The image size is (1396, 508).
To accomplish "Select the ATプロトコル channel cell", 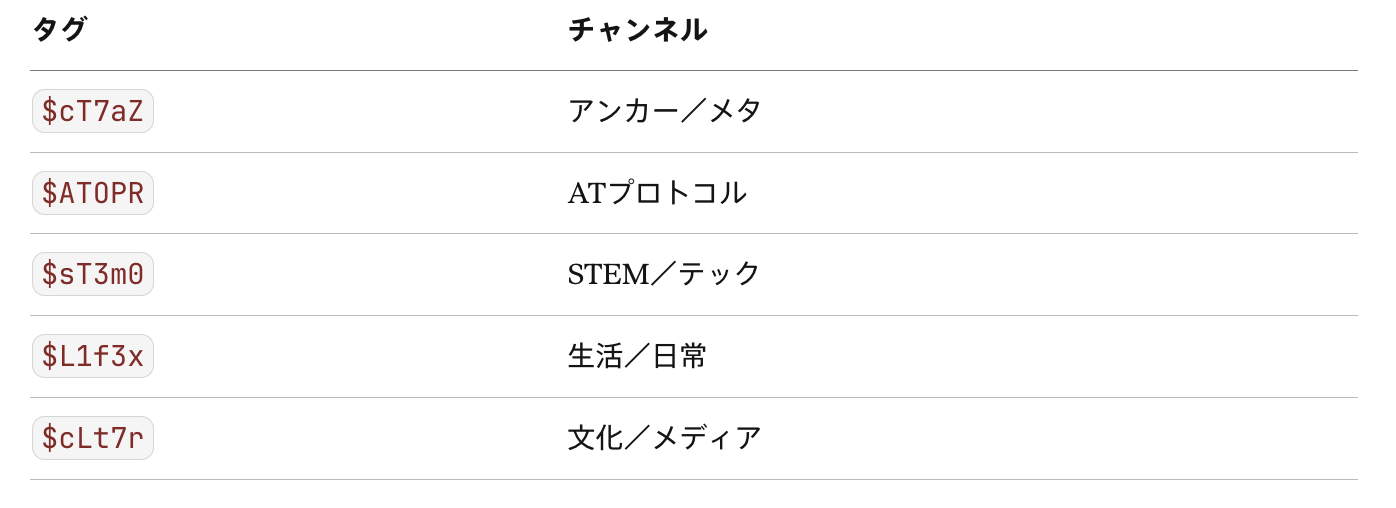I will pos(657,193).
